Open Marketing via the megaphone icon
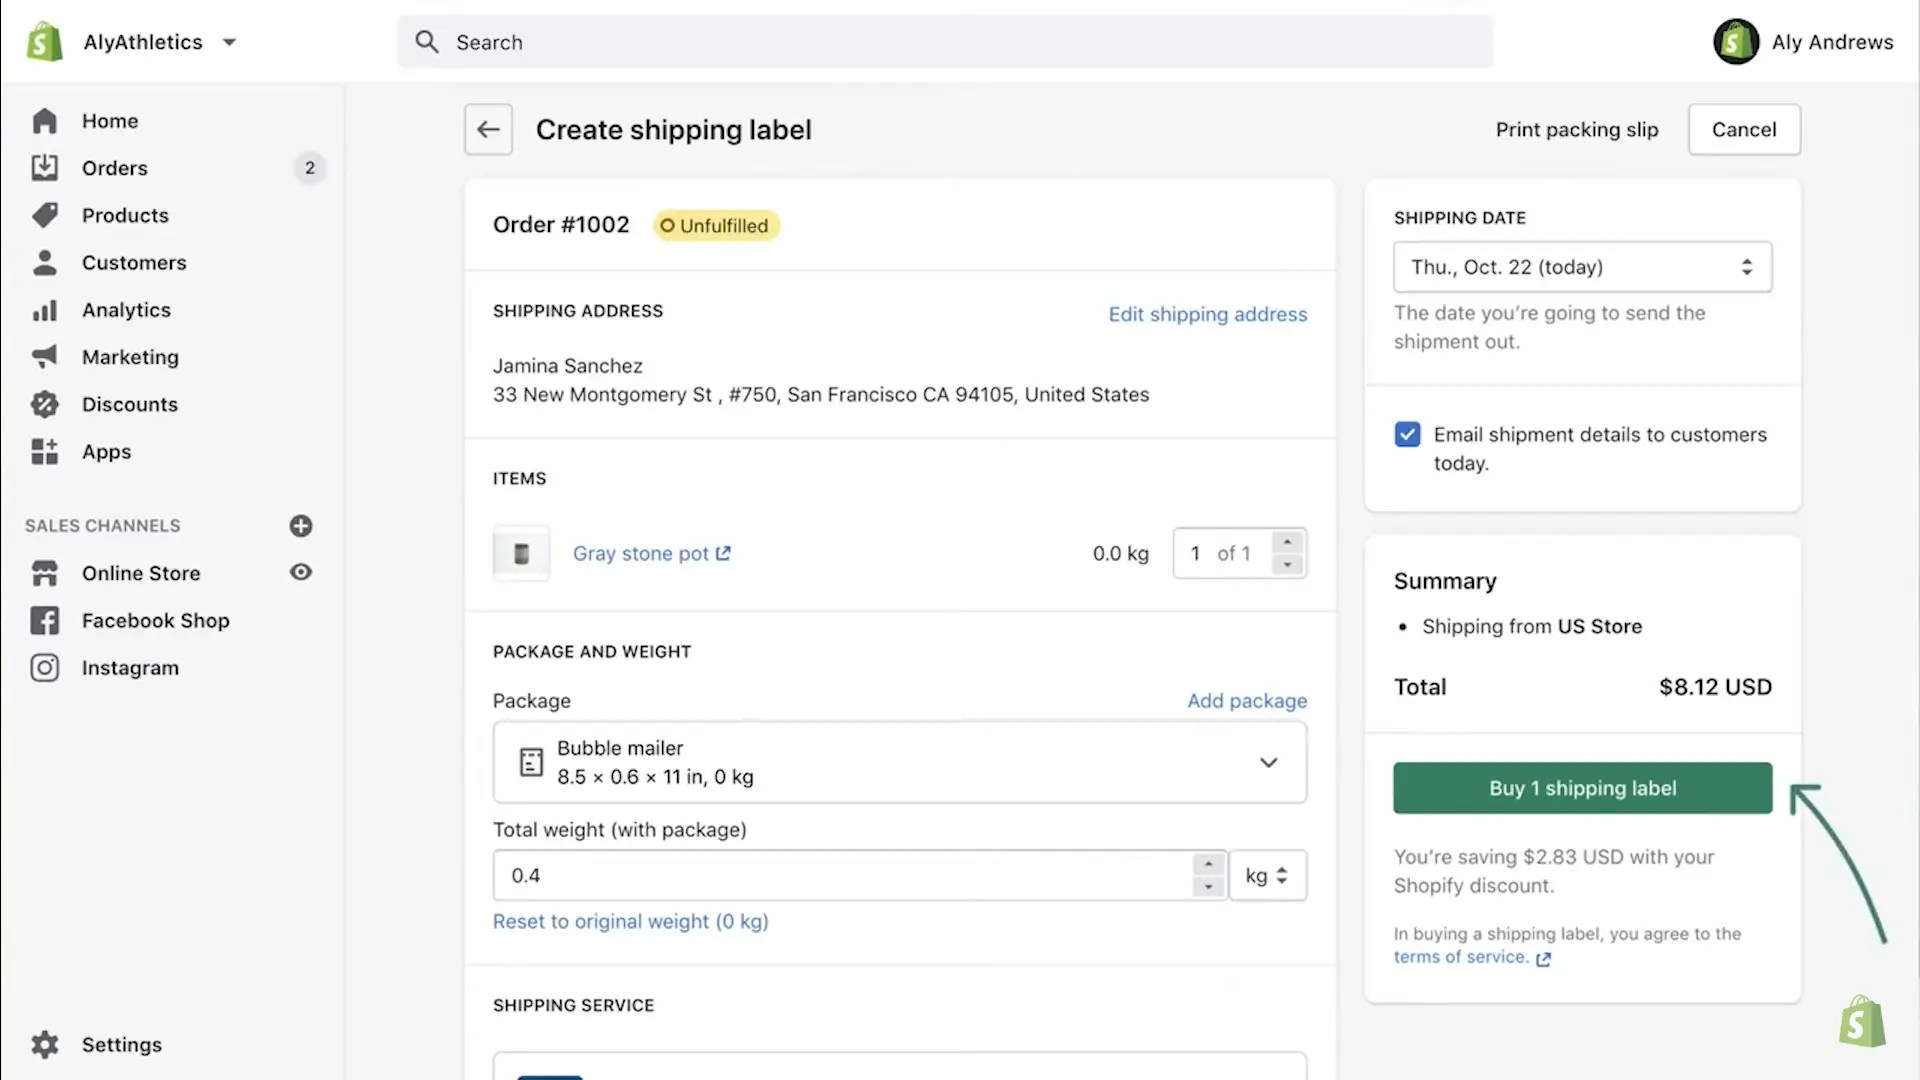This screenshot has width=1920, height=1080. pyautogui.click(x=46, y=357)
